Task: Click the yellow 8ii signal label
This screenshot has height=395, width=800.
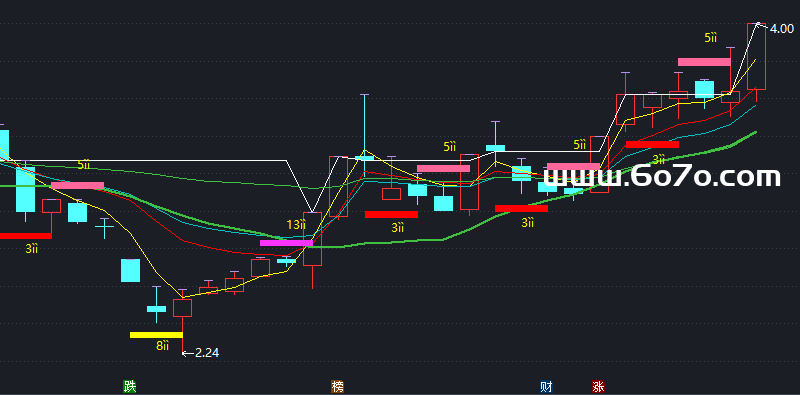Action: [x=162, y=346]
